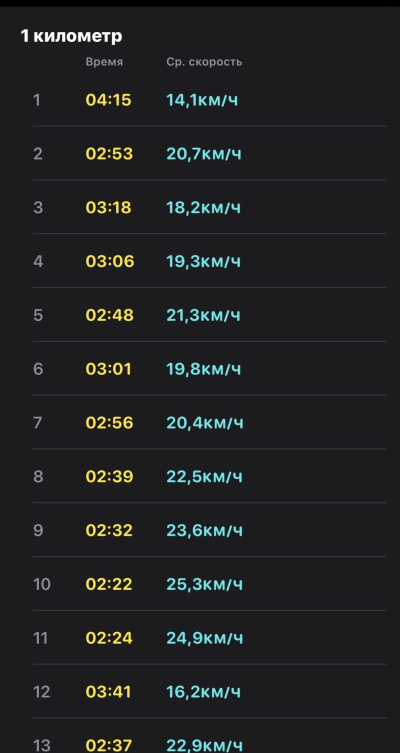Tap the 02:24 time on row 11

coord(109,638)
